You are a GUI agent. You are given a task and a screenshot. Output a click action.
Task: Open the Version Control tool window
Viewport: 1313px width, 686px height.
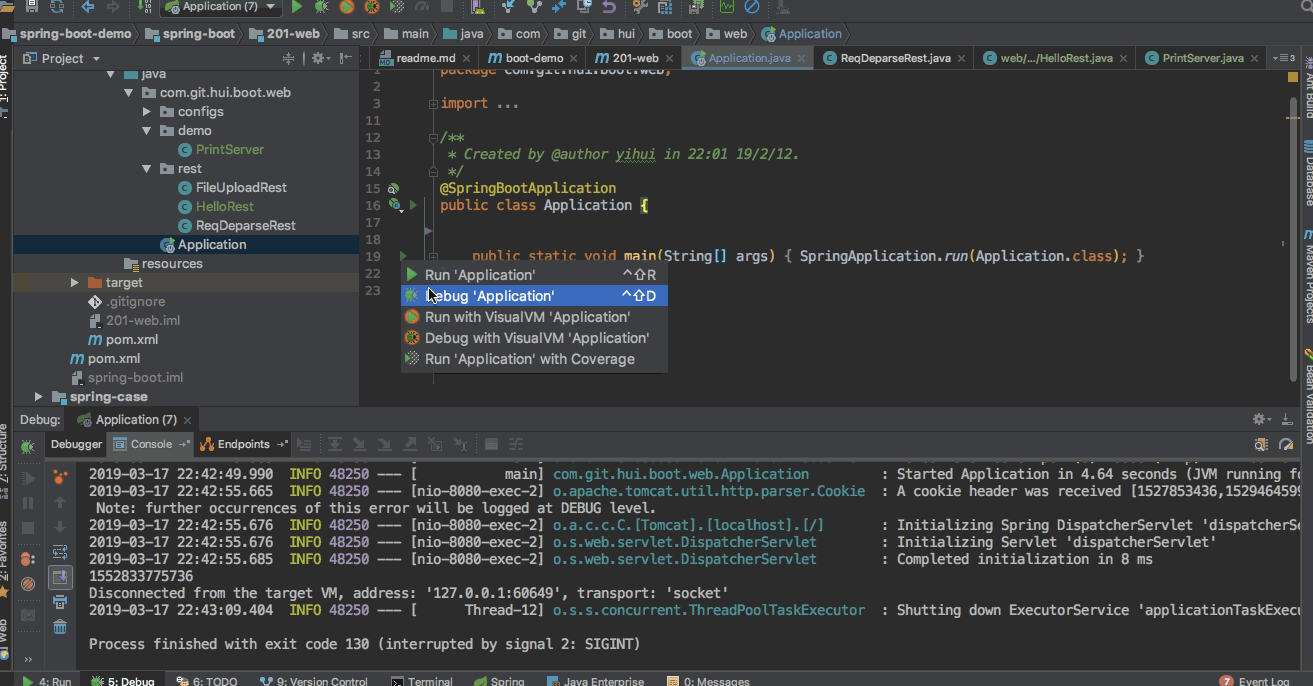click(x=314, y=681)
